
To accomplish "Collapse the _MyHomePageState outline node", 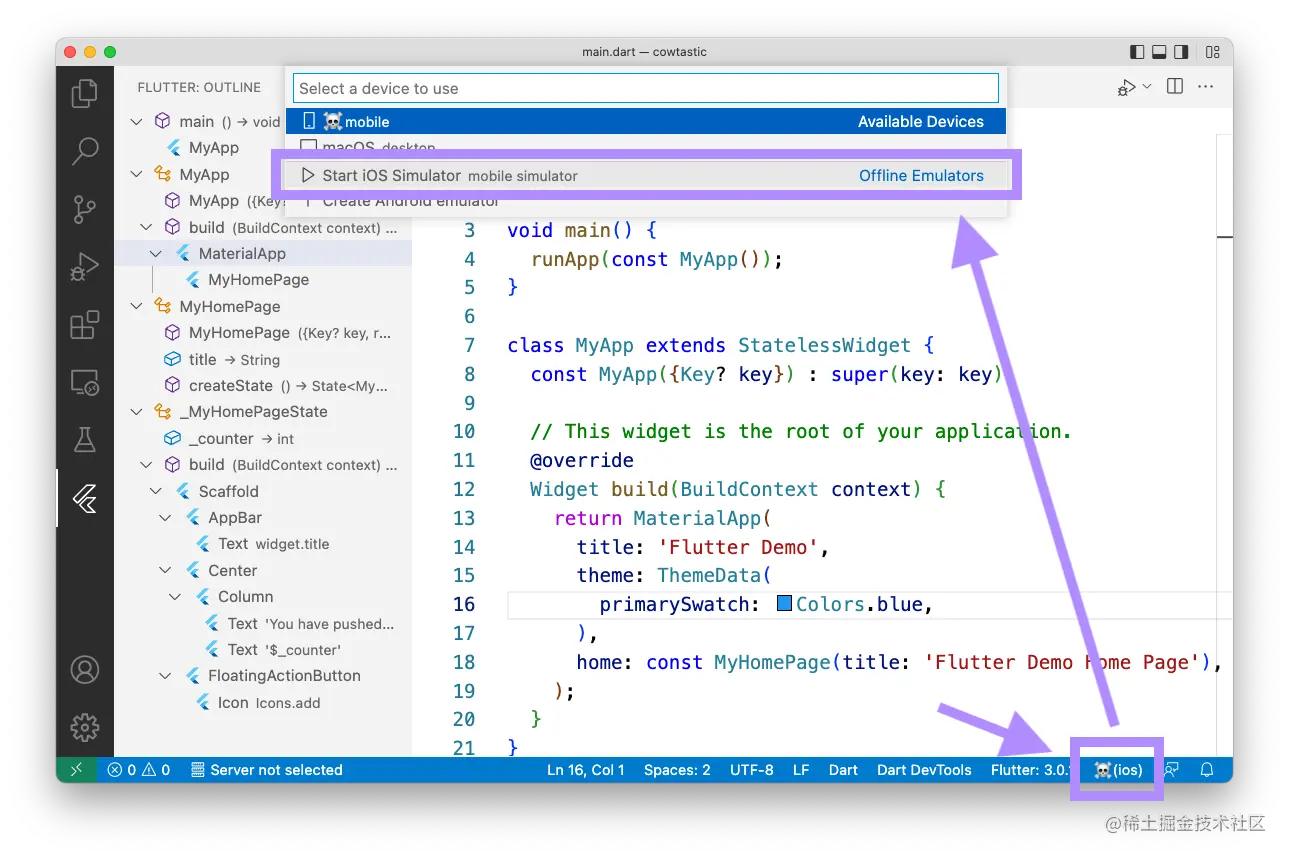I will pyautogui.click(x=137, y=411).
